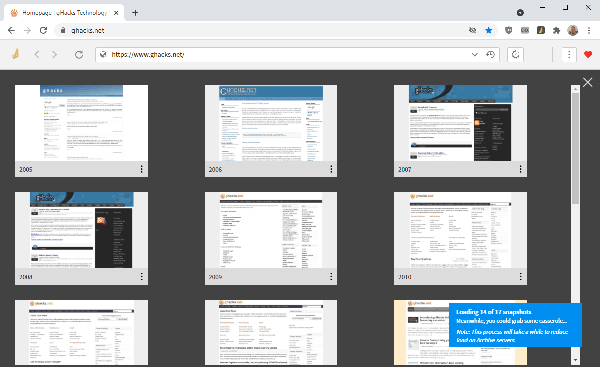
Task: Open the orange square extension icon
Action: coord(540,30)
